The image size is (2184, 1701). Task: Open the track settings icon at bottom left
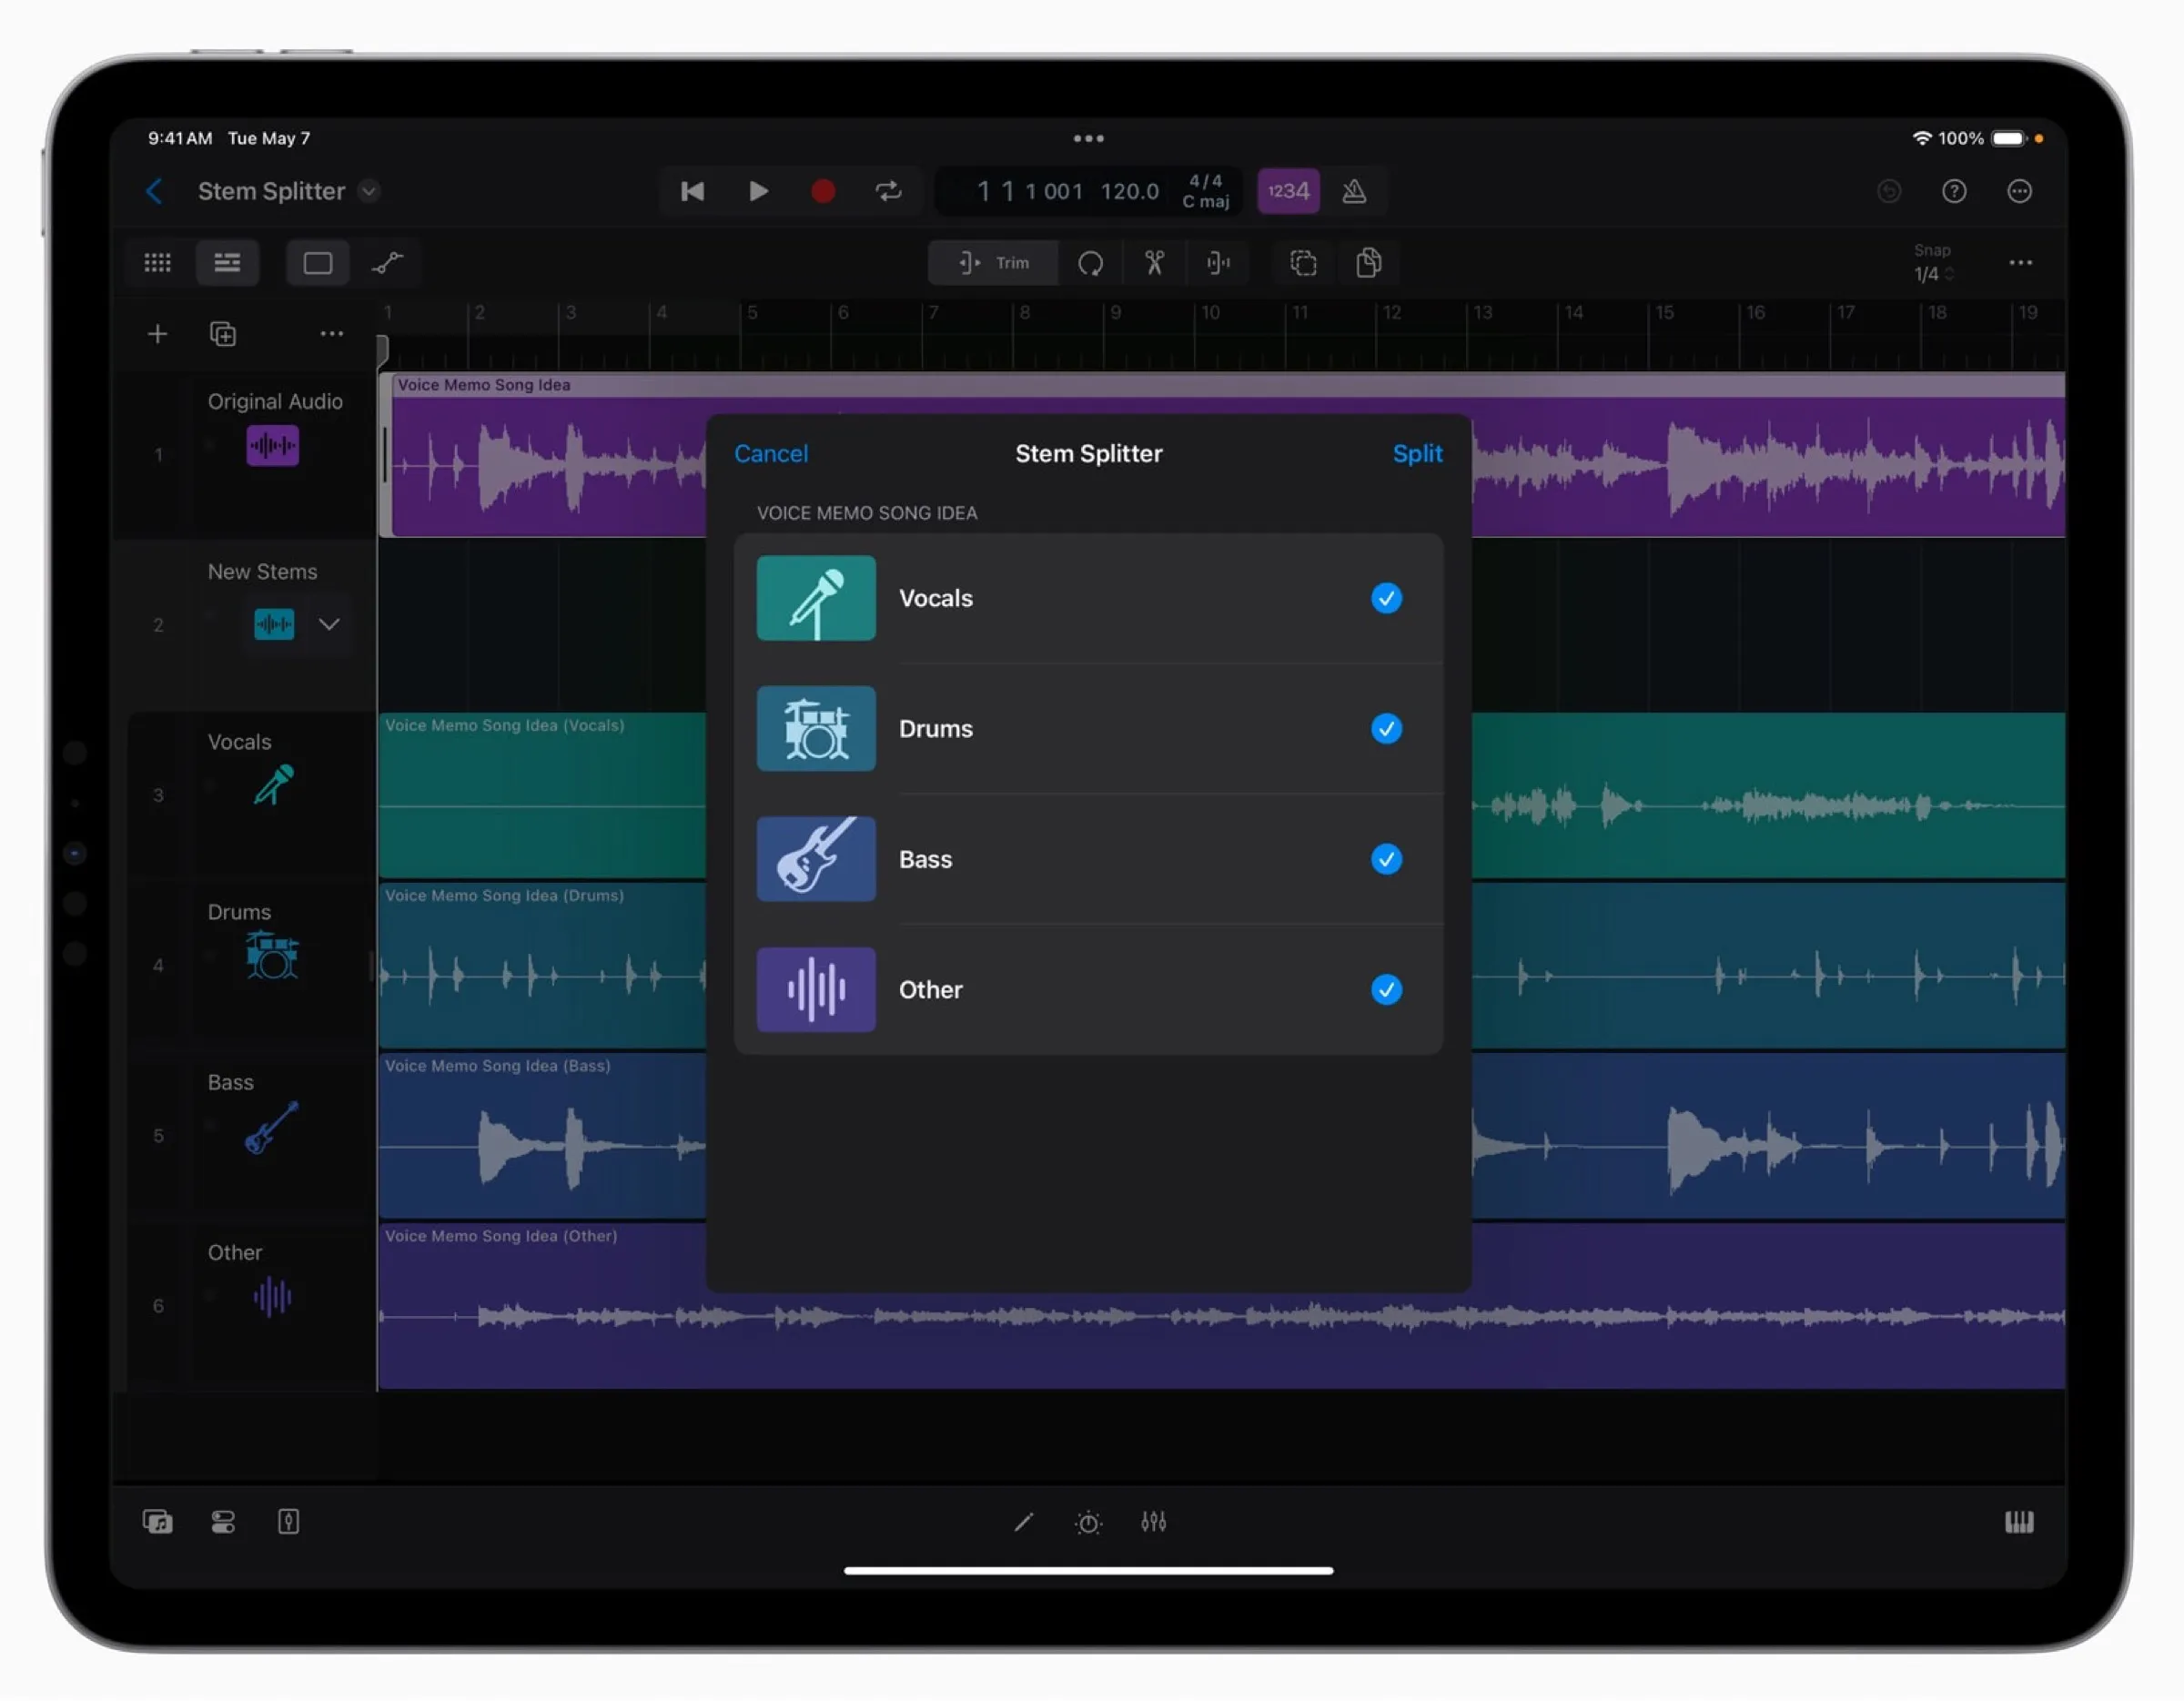288,1522
